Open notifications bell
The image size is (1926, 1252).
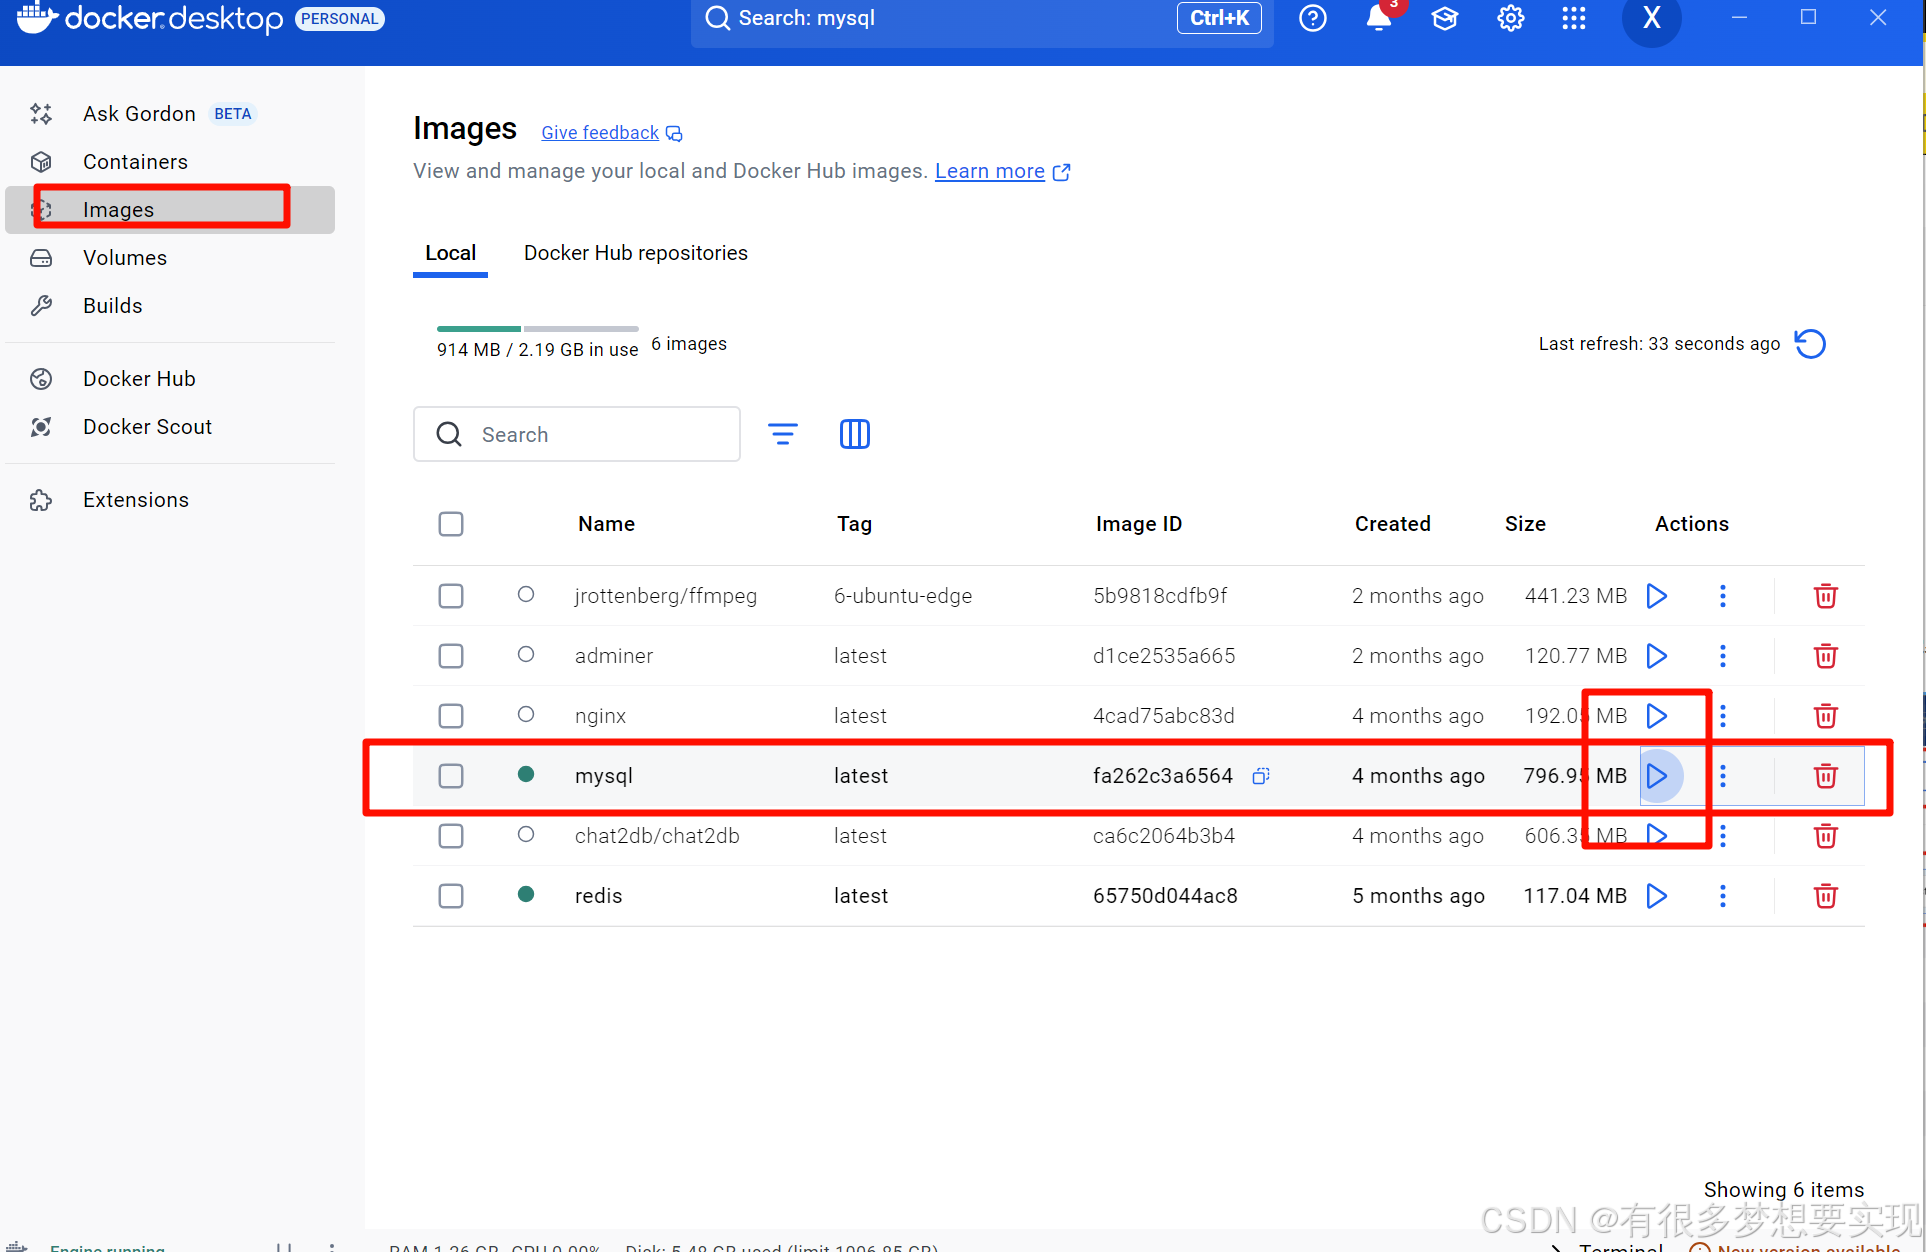click(x=1378, y=18)
